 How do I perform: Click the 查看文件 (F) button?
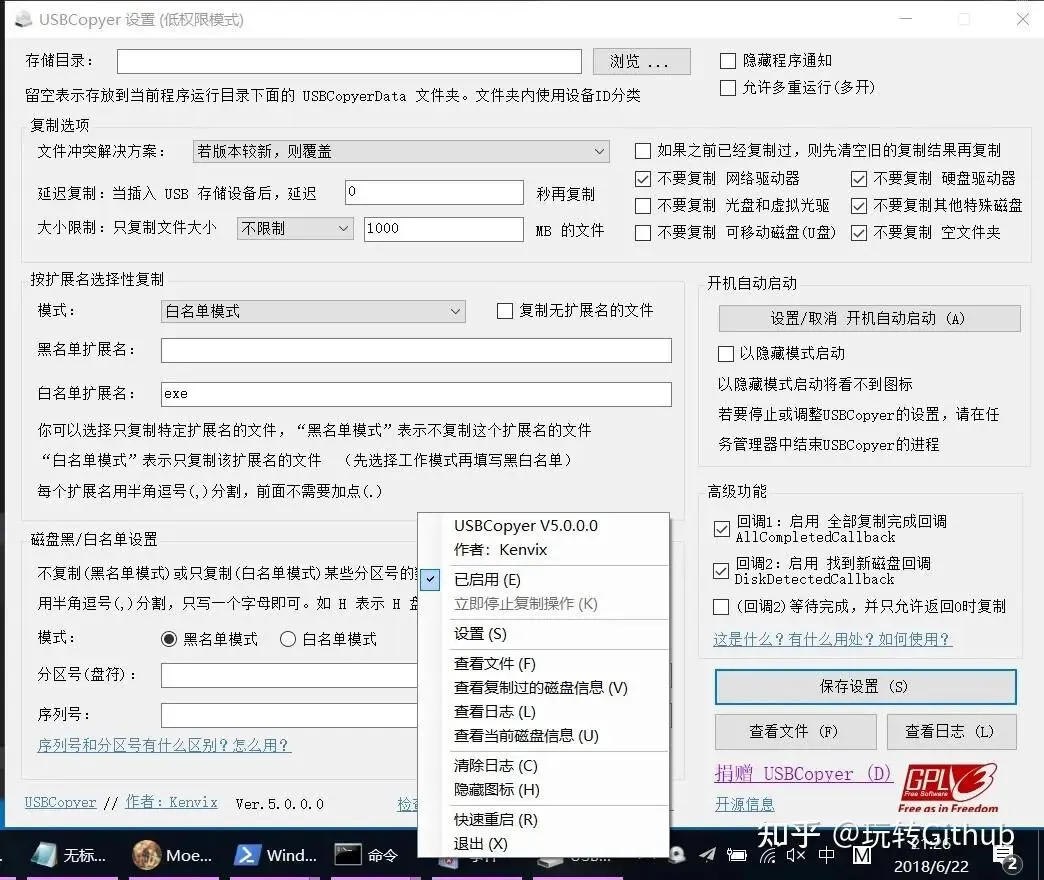point(795,732)
